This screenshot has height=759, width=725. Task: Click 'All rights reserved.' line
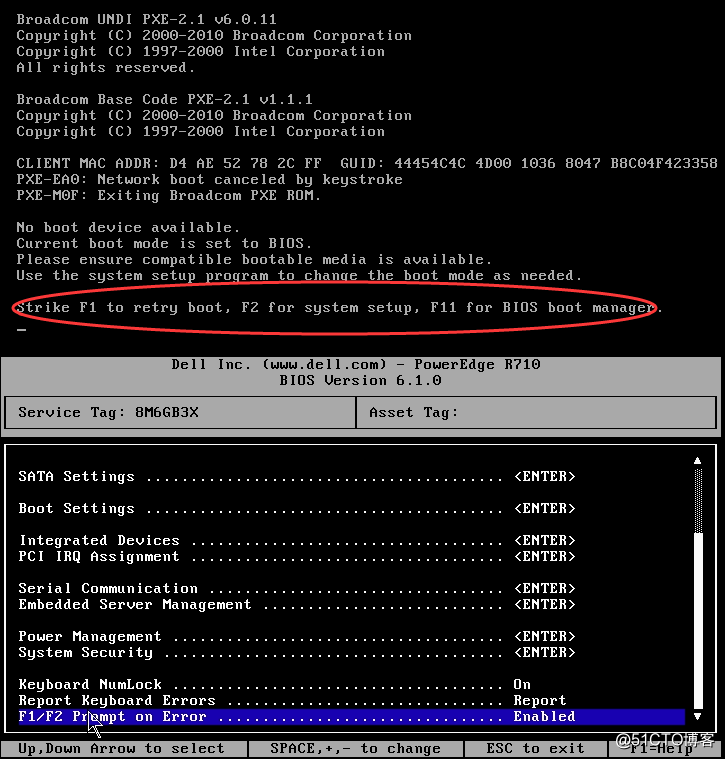pyautogui.click(x=105, y=67)
